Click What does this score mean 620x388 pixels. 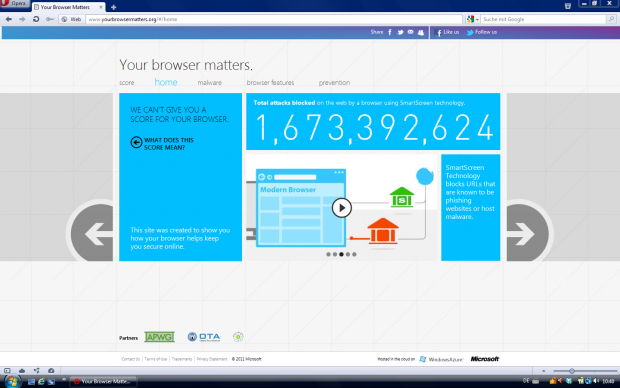pos(162,144)
